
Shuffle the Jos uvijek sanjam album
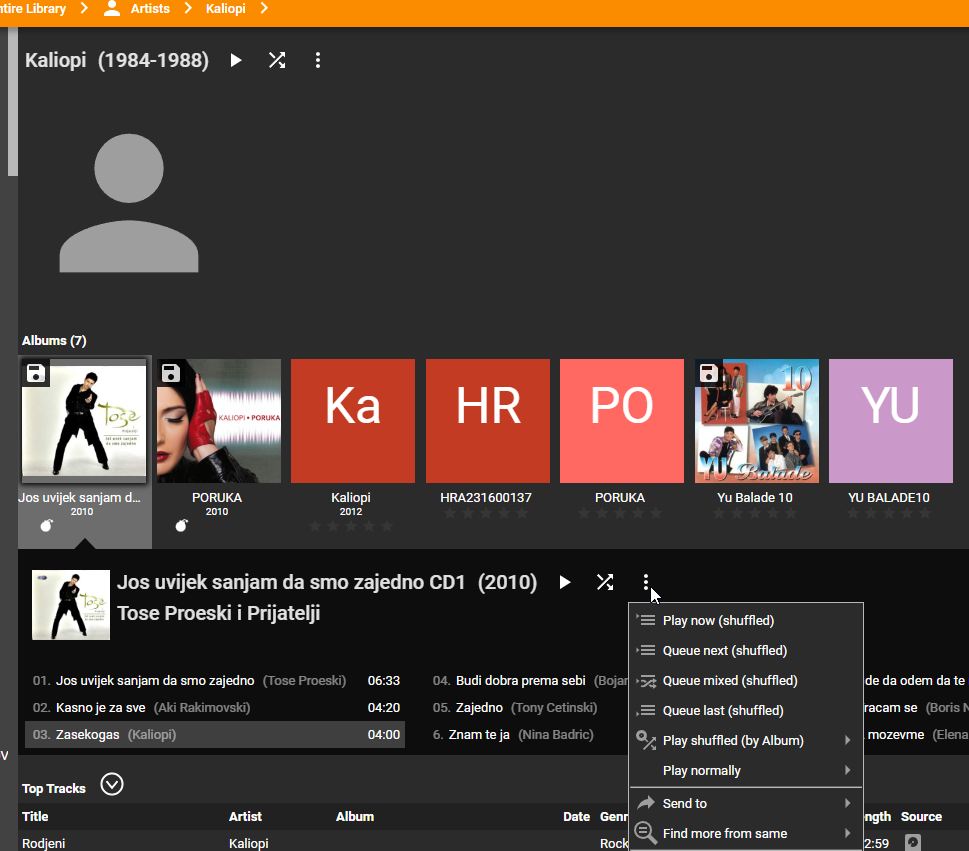tap(605, 582)
